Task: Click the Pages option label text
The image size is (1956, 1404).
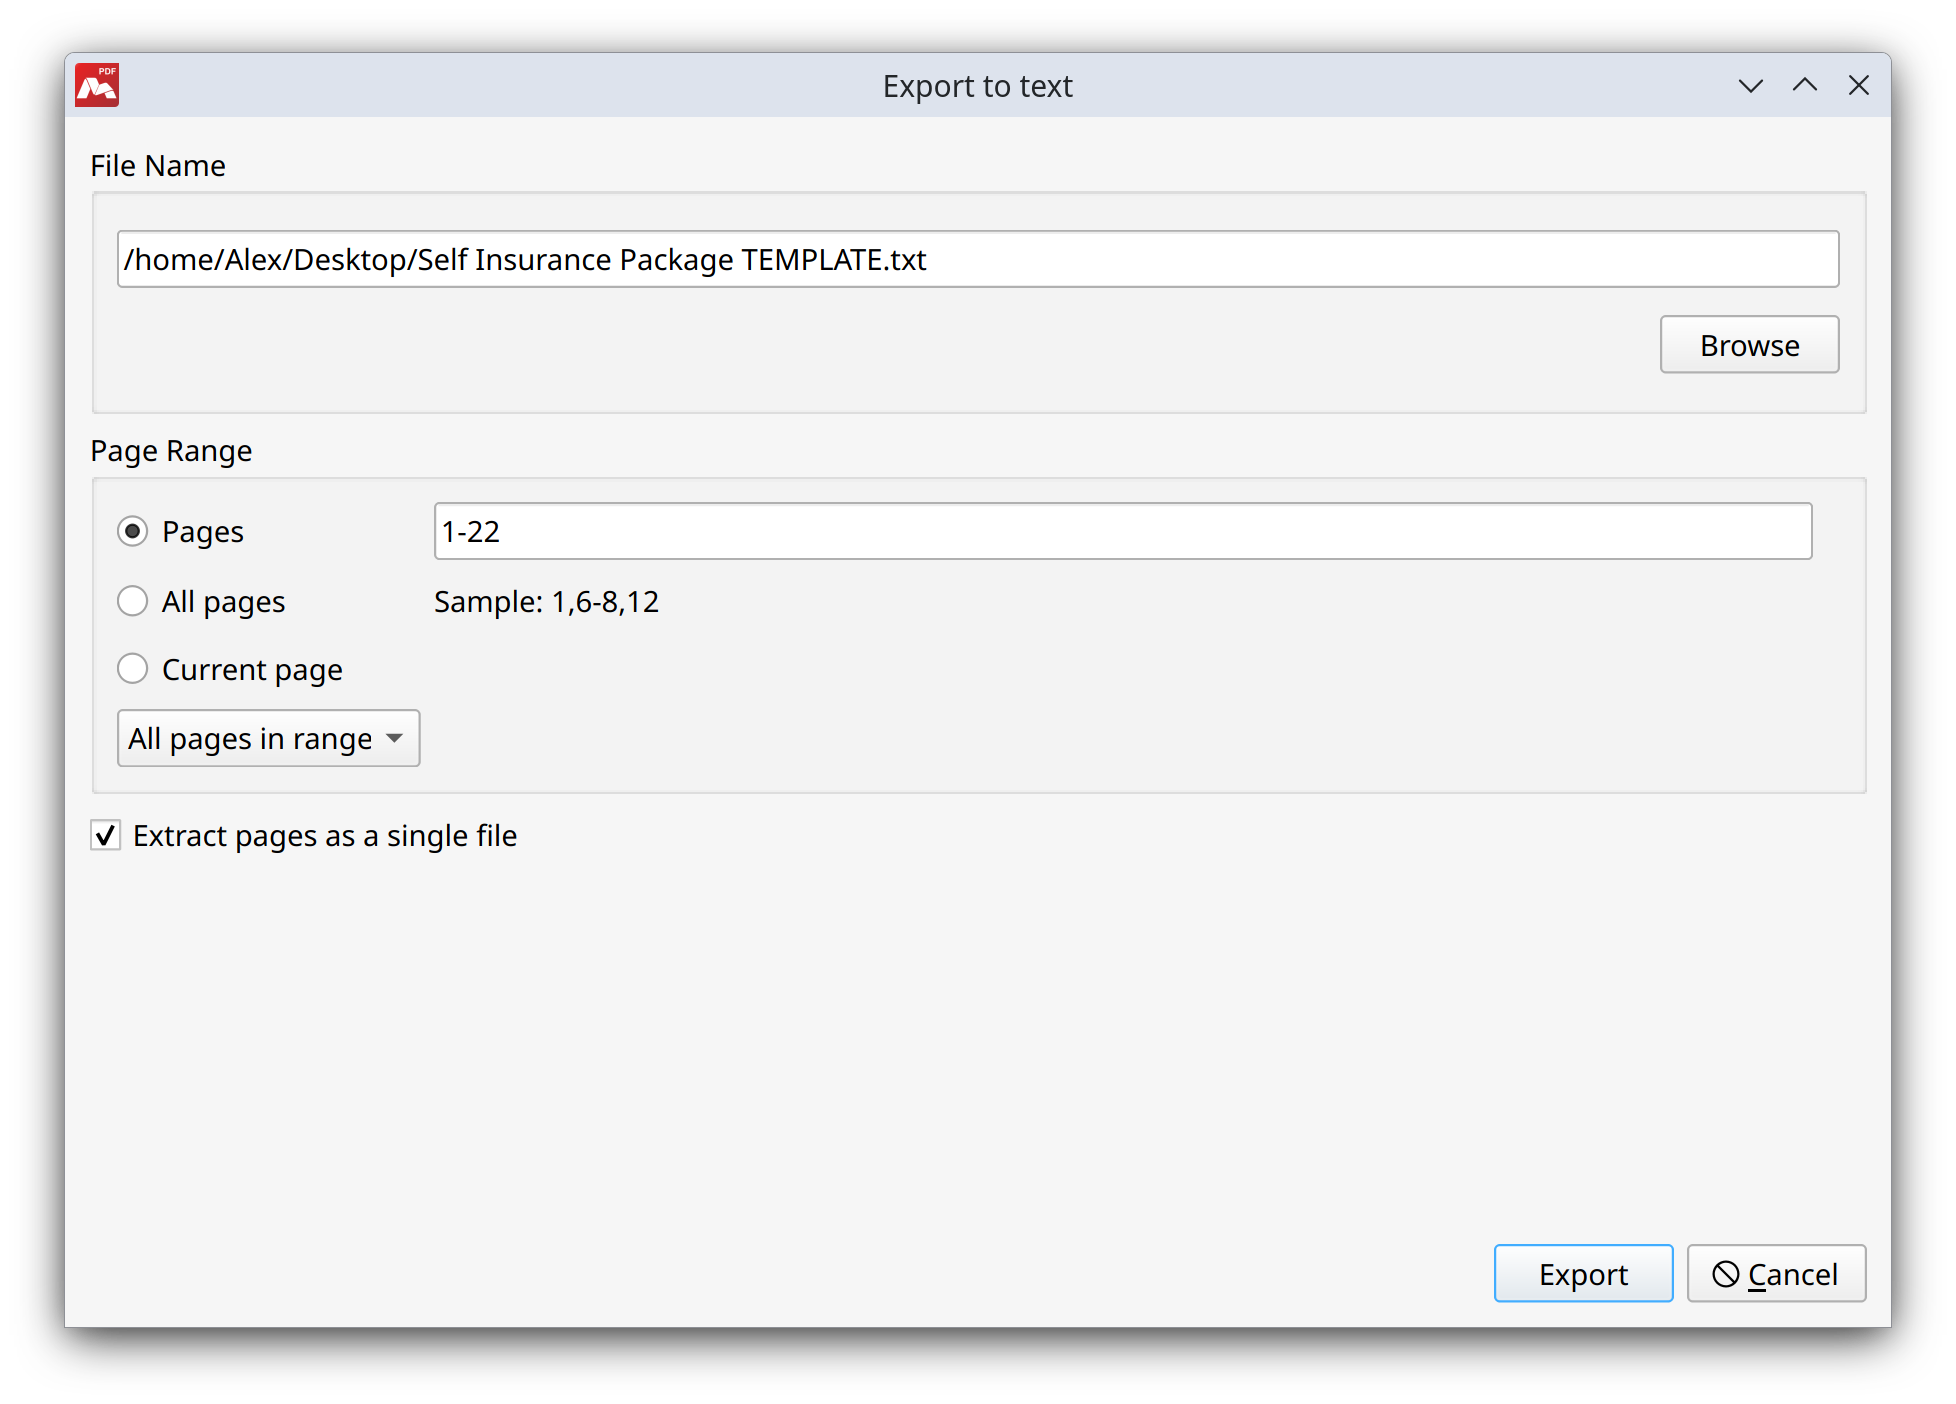Action: (203, 531)
